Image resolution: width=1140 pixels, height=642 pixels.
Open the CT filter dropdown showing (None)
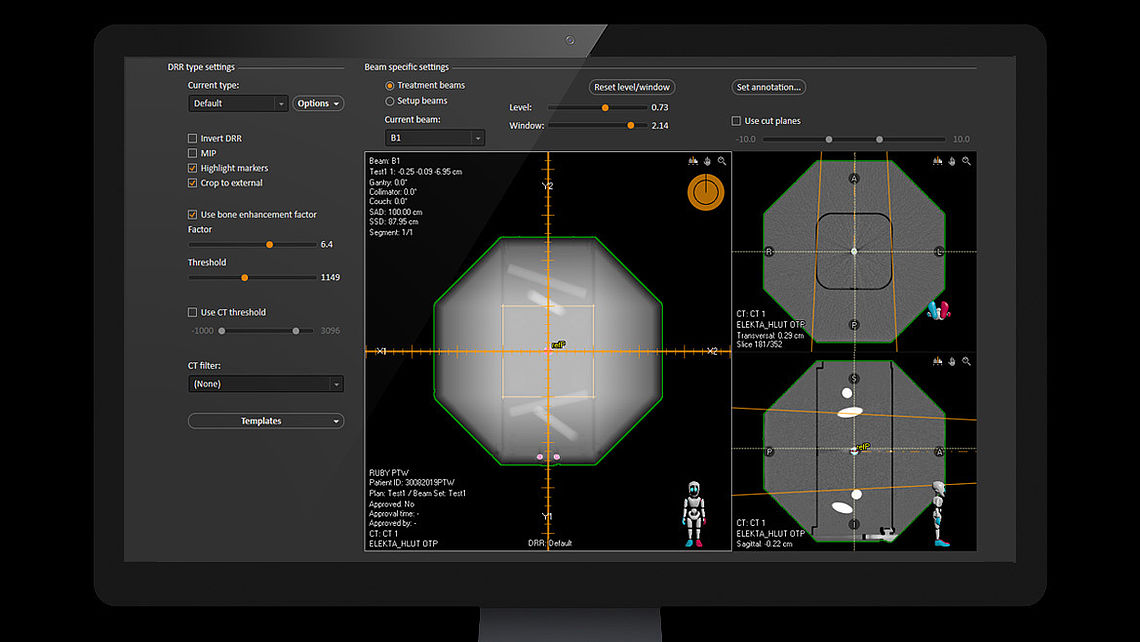point(265,383)
